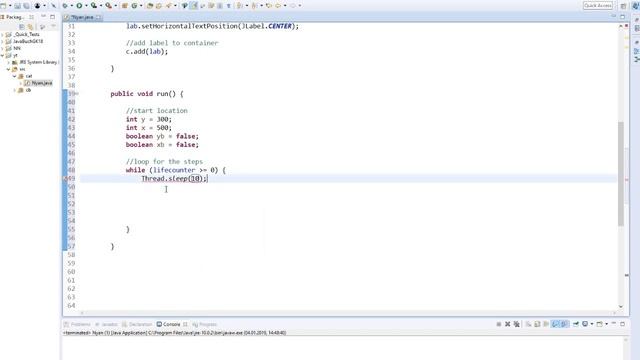Select the cat package in tree
Viewport: 640px width, 360px height.
(x=25, y=76)
